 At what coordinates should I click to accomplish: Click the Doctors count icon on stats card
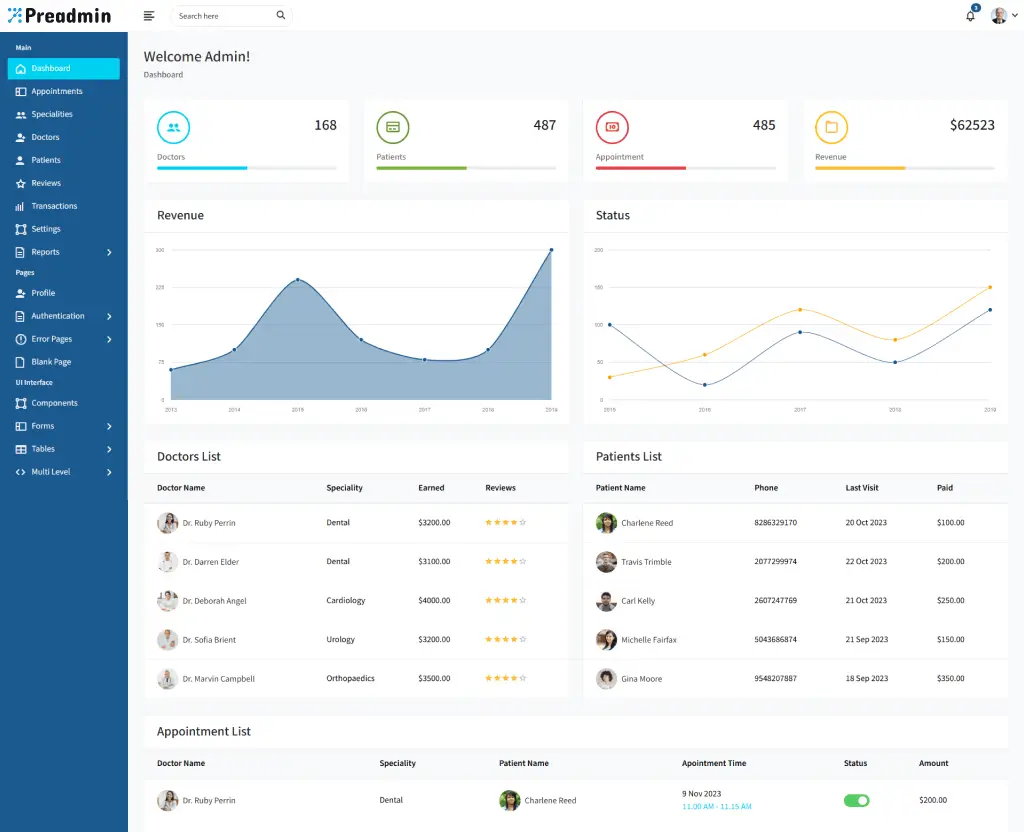coord(173,127)
